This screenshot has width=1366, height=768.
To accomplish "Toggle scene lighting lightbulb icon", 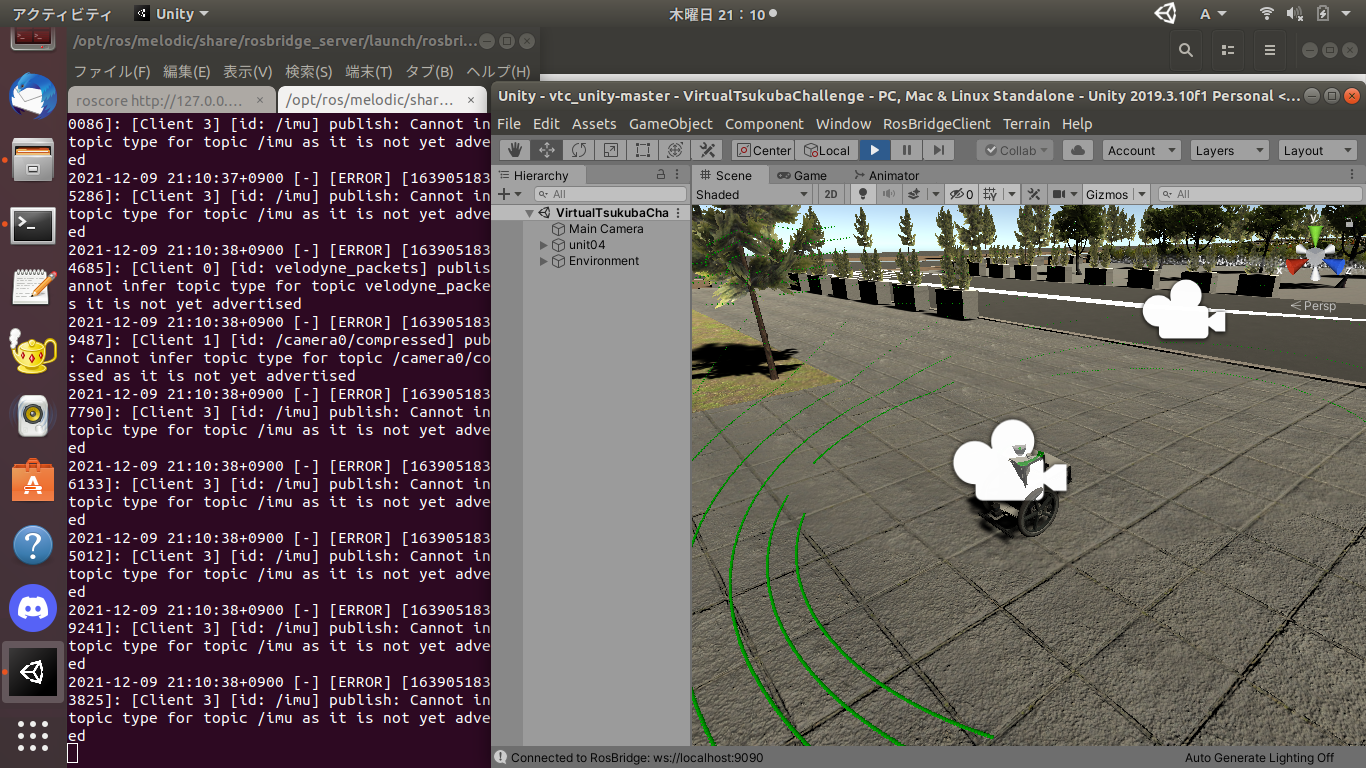I will [x=862, y=194].
